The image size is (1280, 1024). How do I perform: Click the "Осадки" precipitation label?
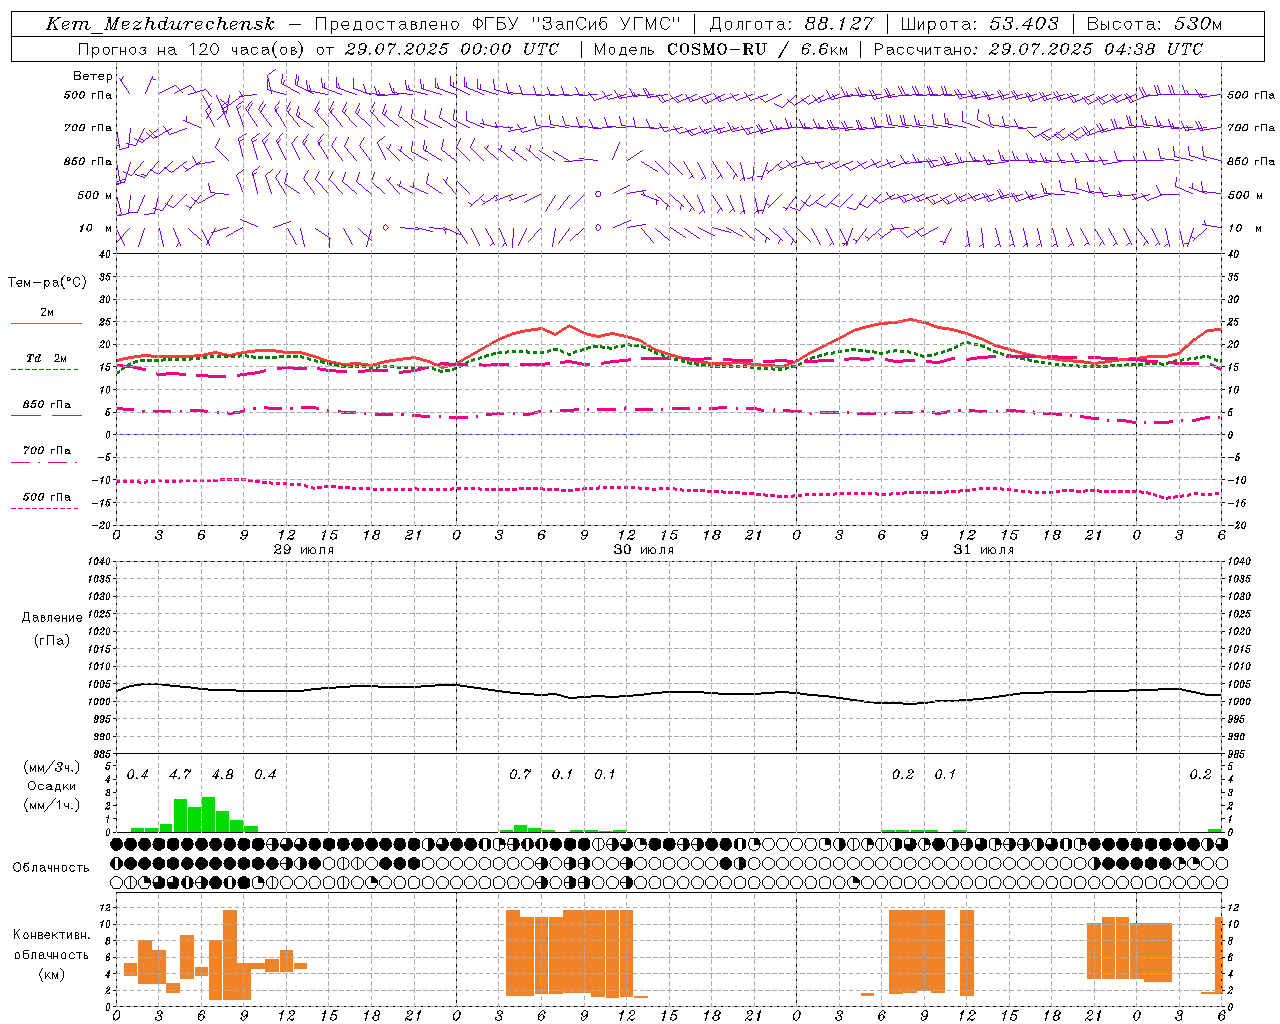pos(52,786)
